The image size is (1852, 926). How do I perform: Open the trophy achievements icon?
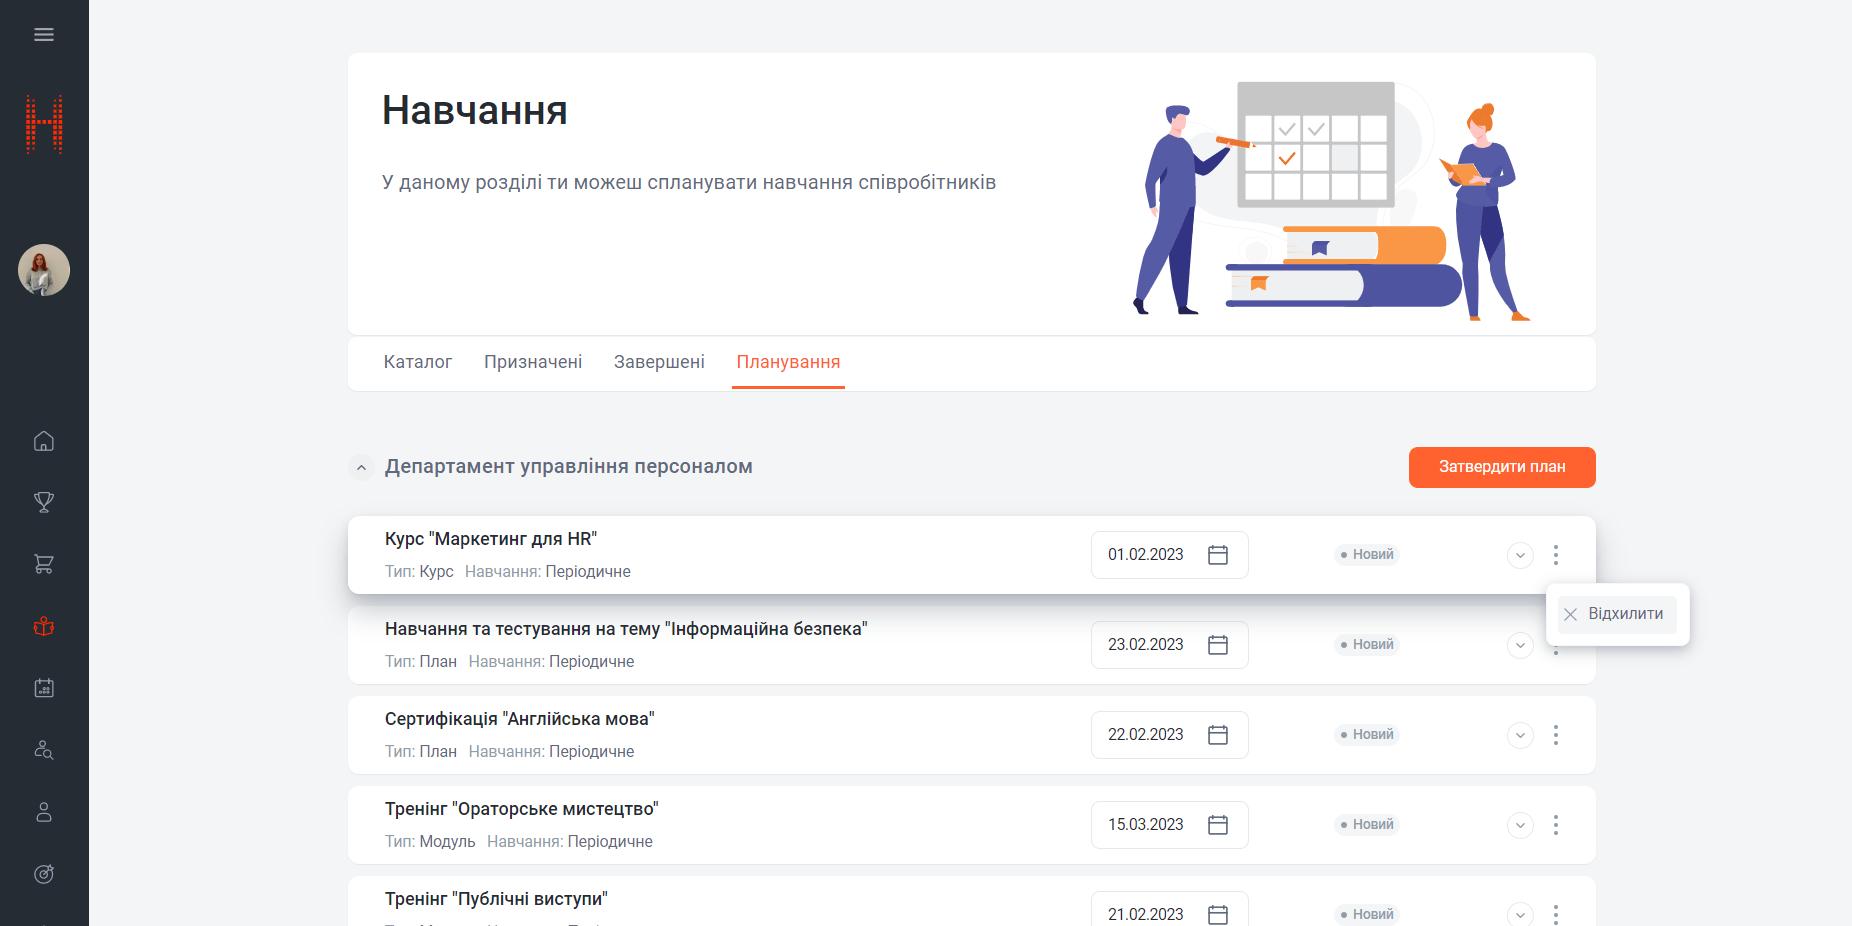click(x=44, y=502)
